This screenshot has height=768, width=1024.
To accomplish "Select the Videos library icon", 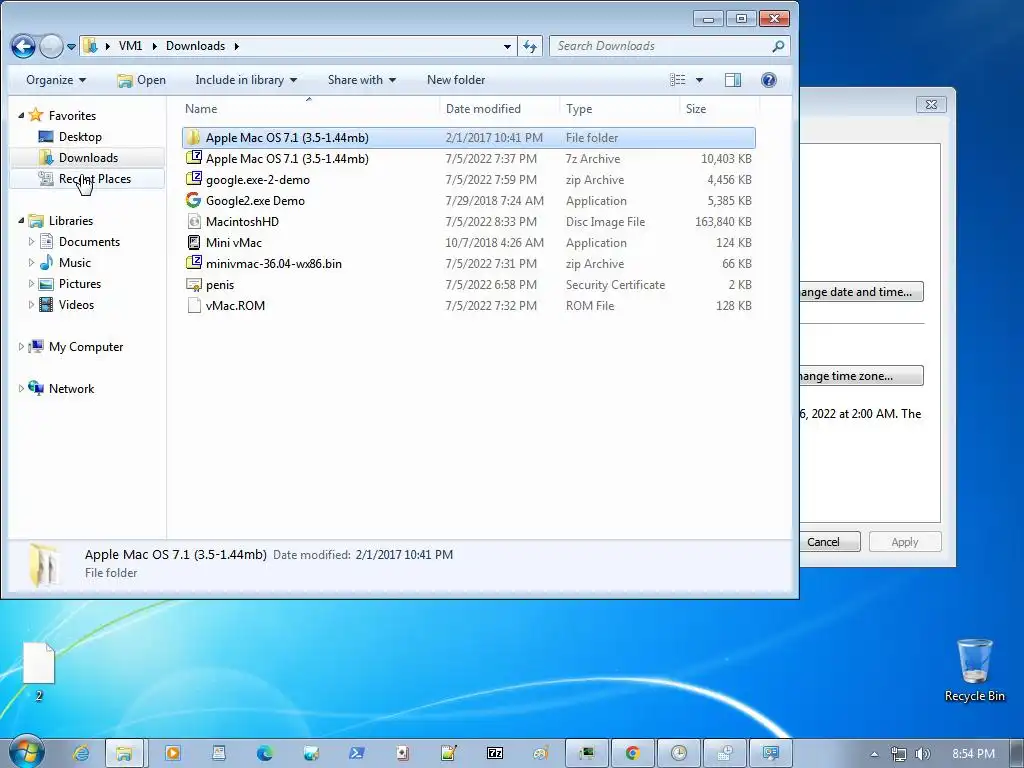I will pos(46,304).
